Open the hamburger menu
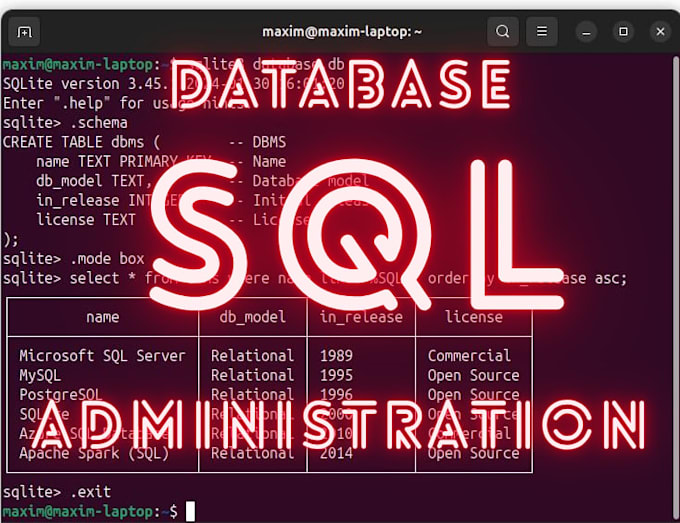This screenshot has width=680, height=523. [542, 32]
